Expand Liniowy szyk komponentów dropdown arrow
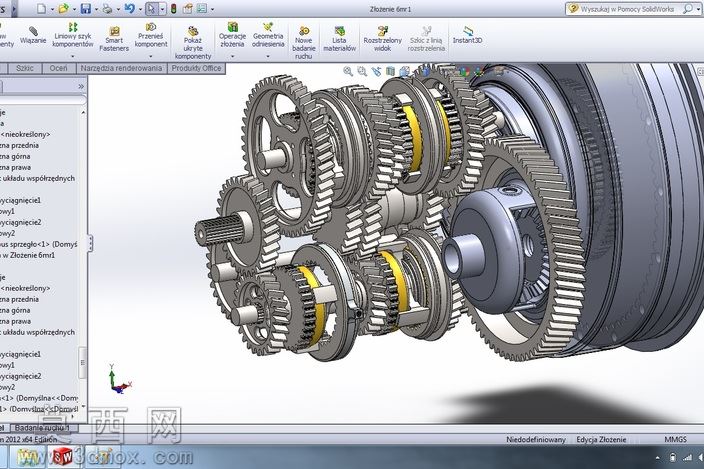 coord(73,57)
